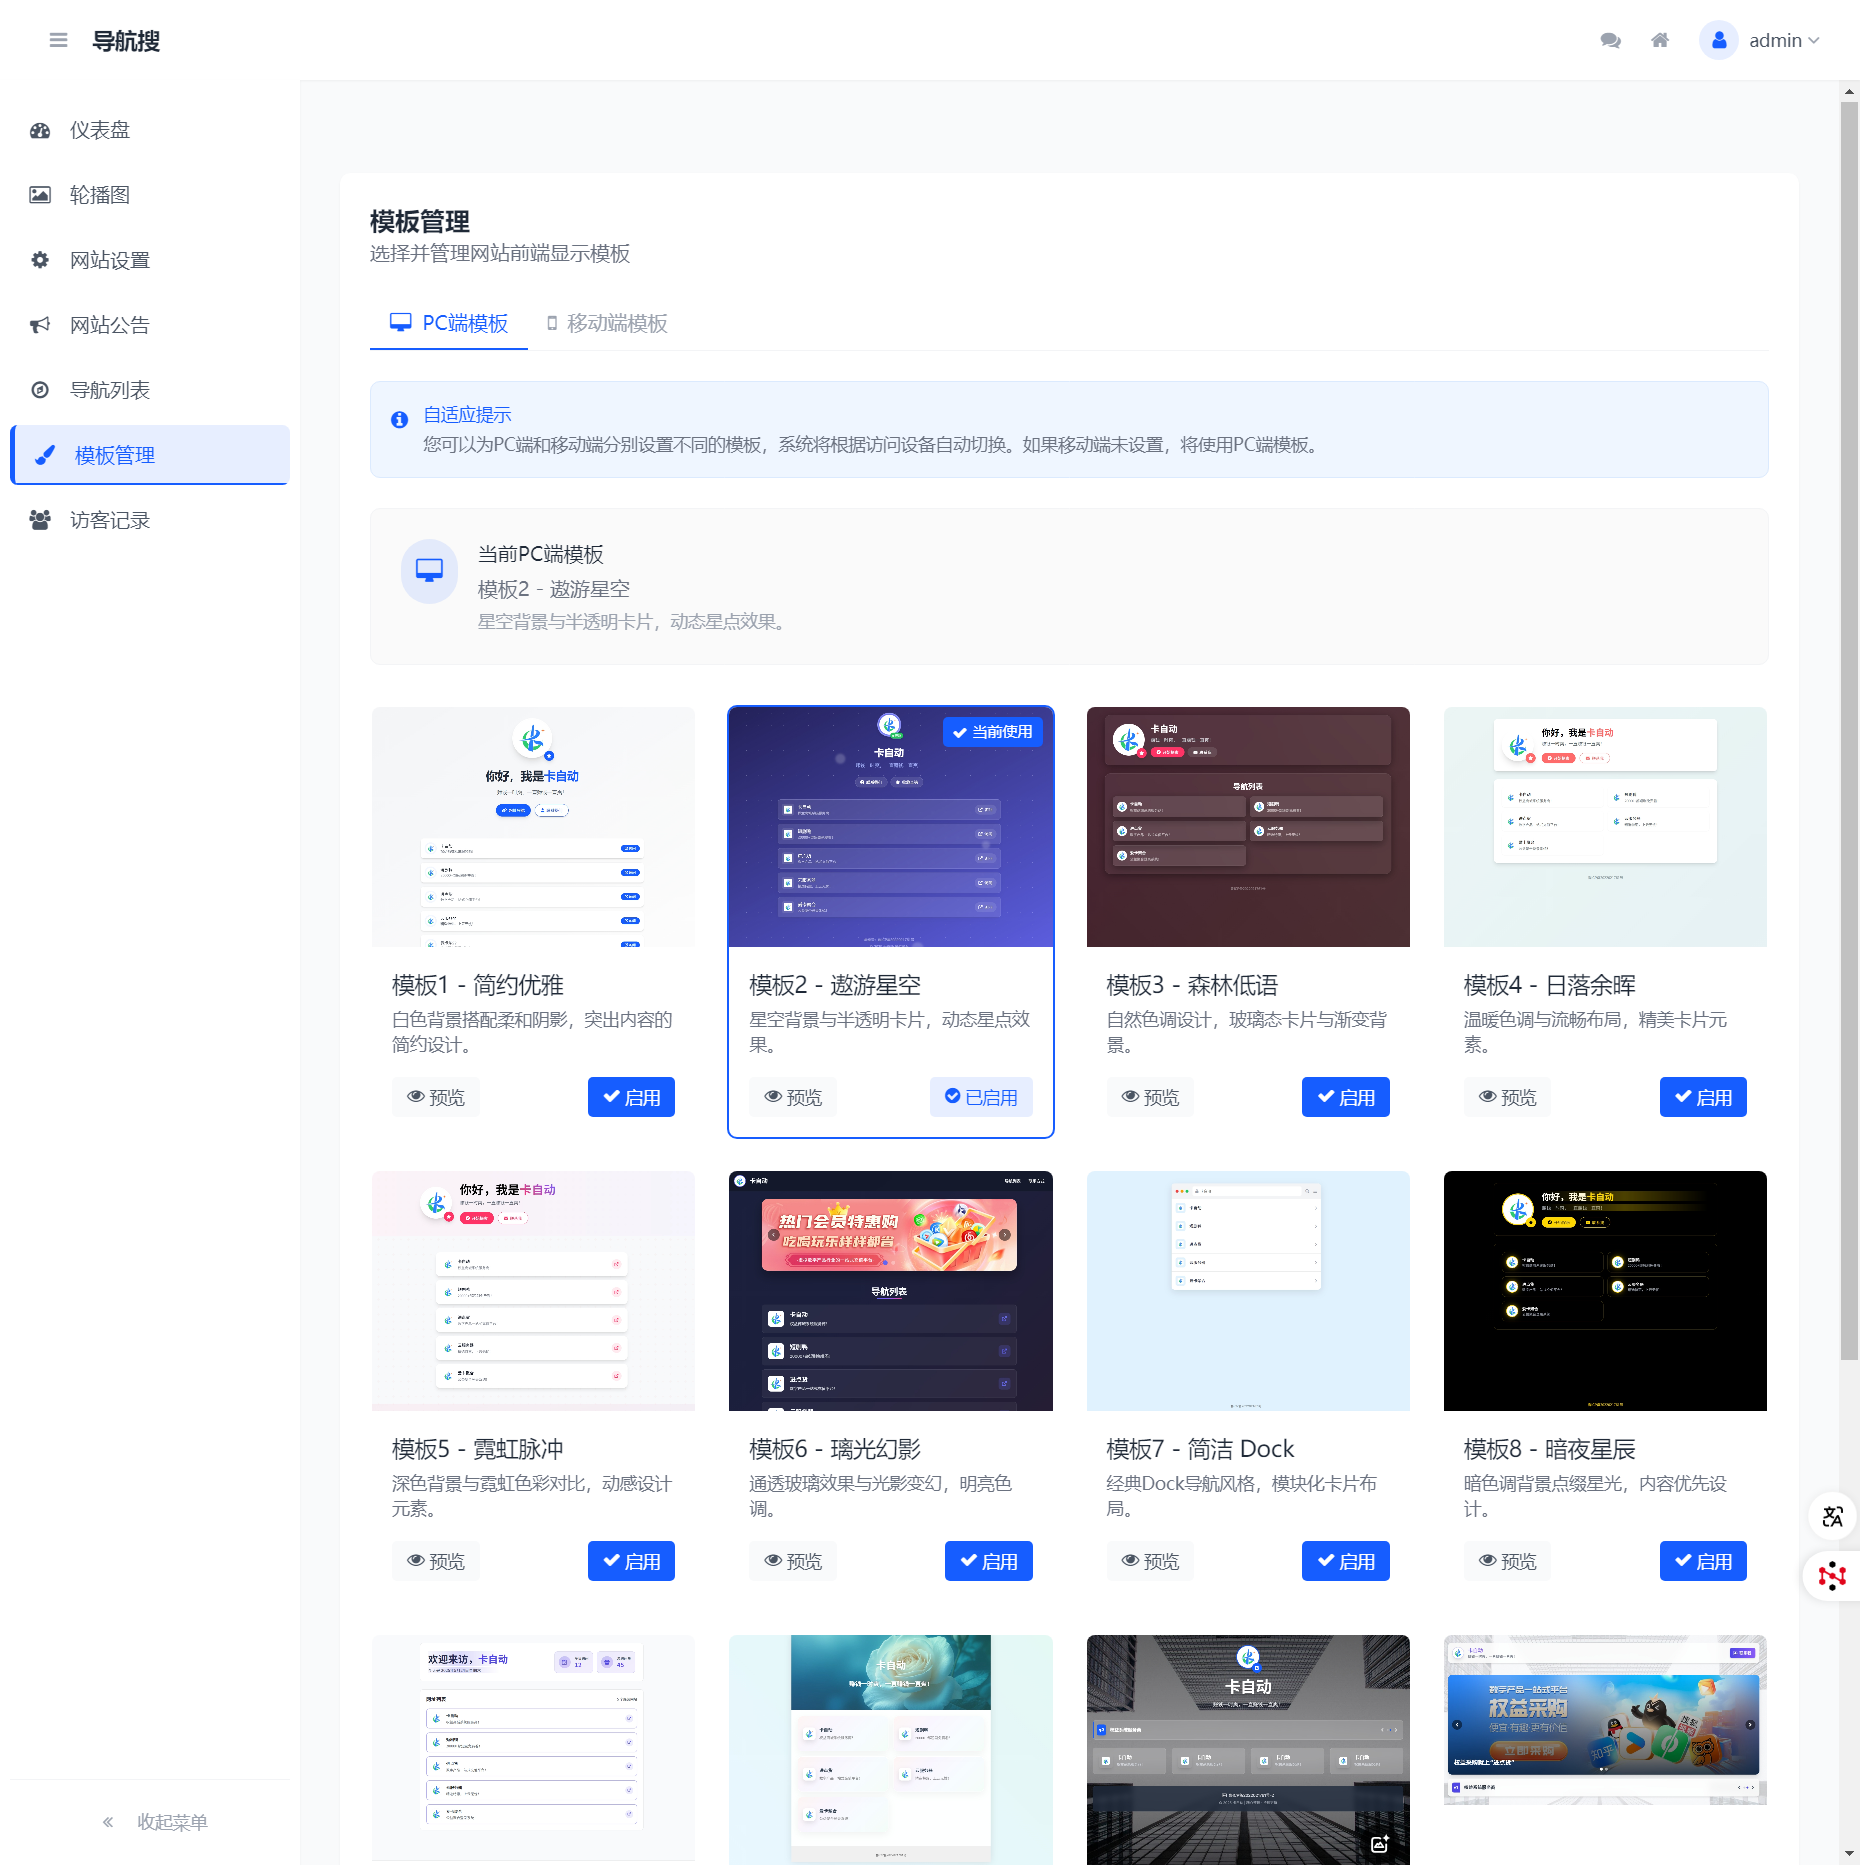Open 导航列表 in the sidebar
Viewport: 1860px width, 1865px height.
point(110,390)
